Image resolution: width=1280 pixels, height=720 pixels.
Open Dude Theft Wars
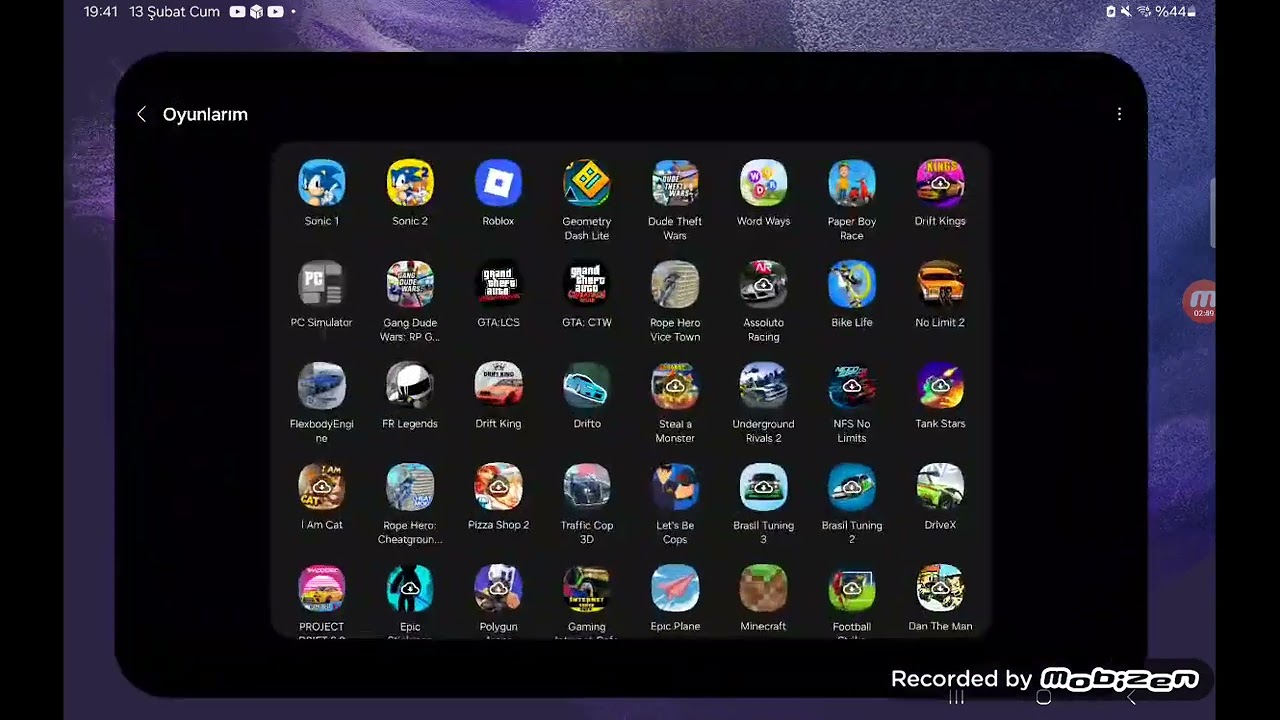coord(675,184)
